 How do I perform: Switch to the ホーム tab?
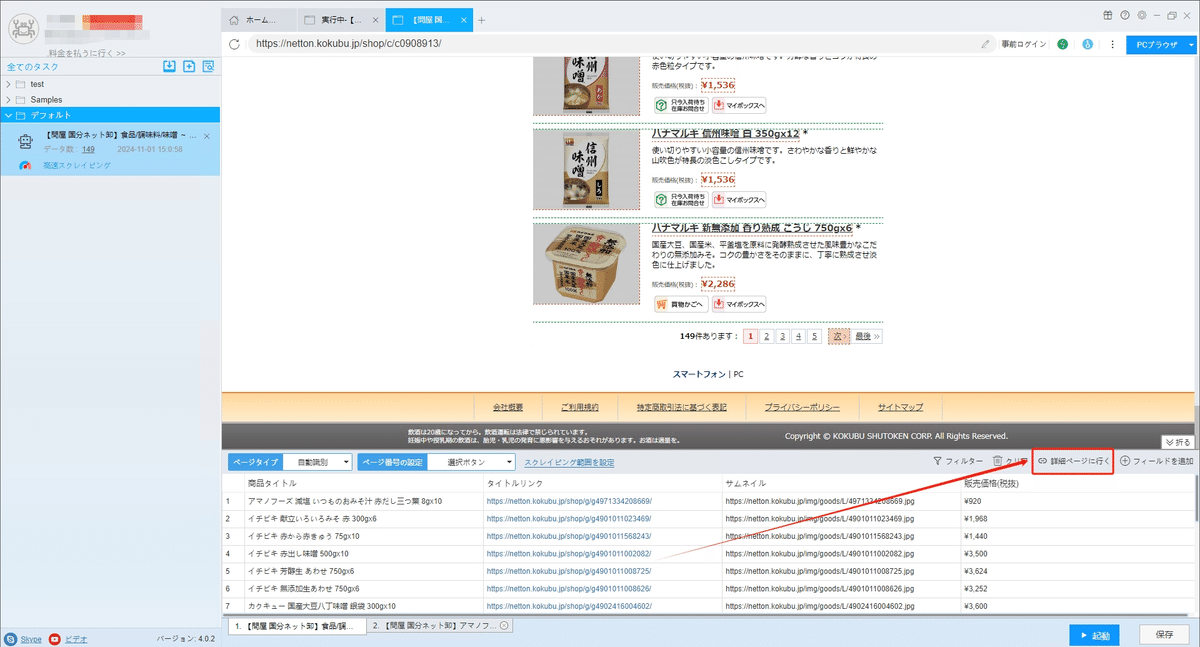click(259, 20)
